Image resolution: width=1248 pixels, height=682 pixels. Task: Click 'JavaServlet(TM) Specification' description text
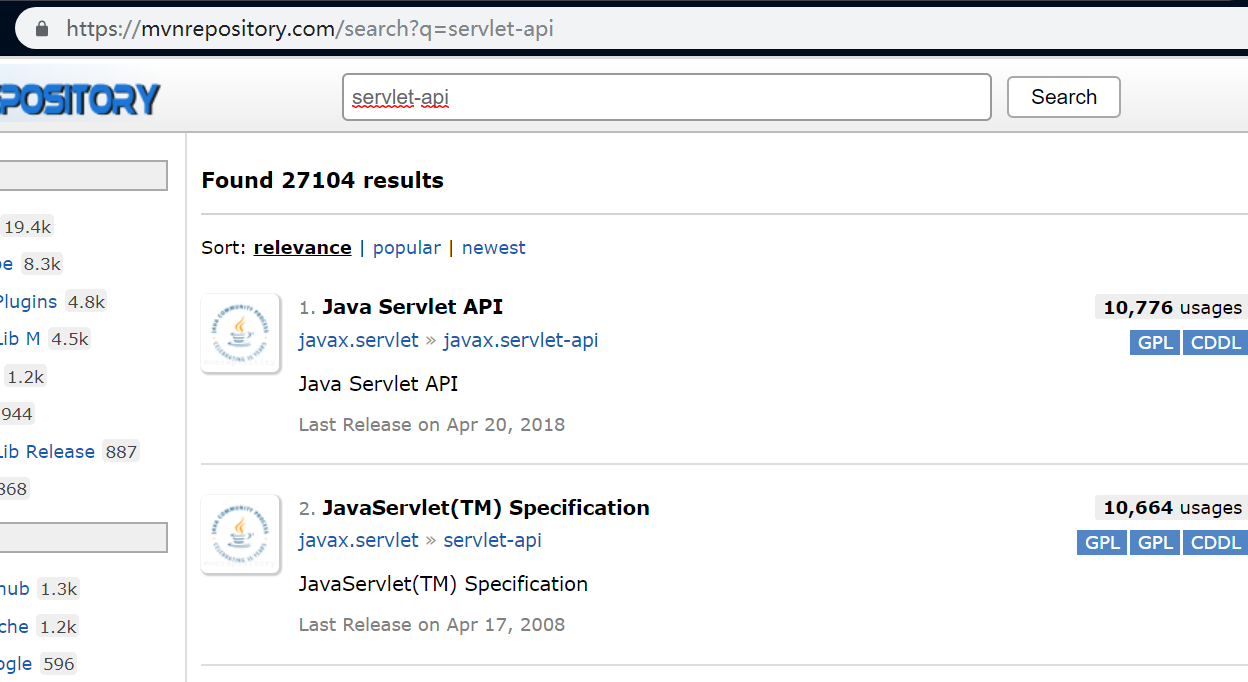pyautogui.click(x=443, y=584)
